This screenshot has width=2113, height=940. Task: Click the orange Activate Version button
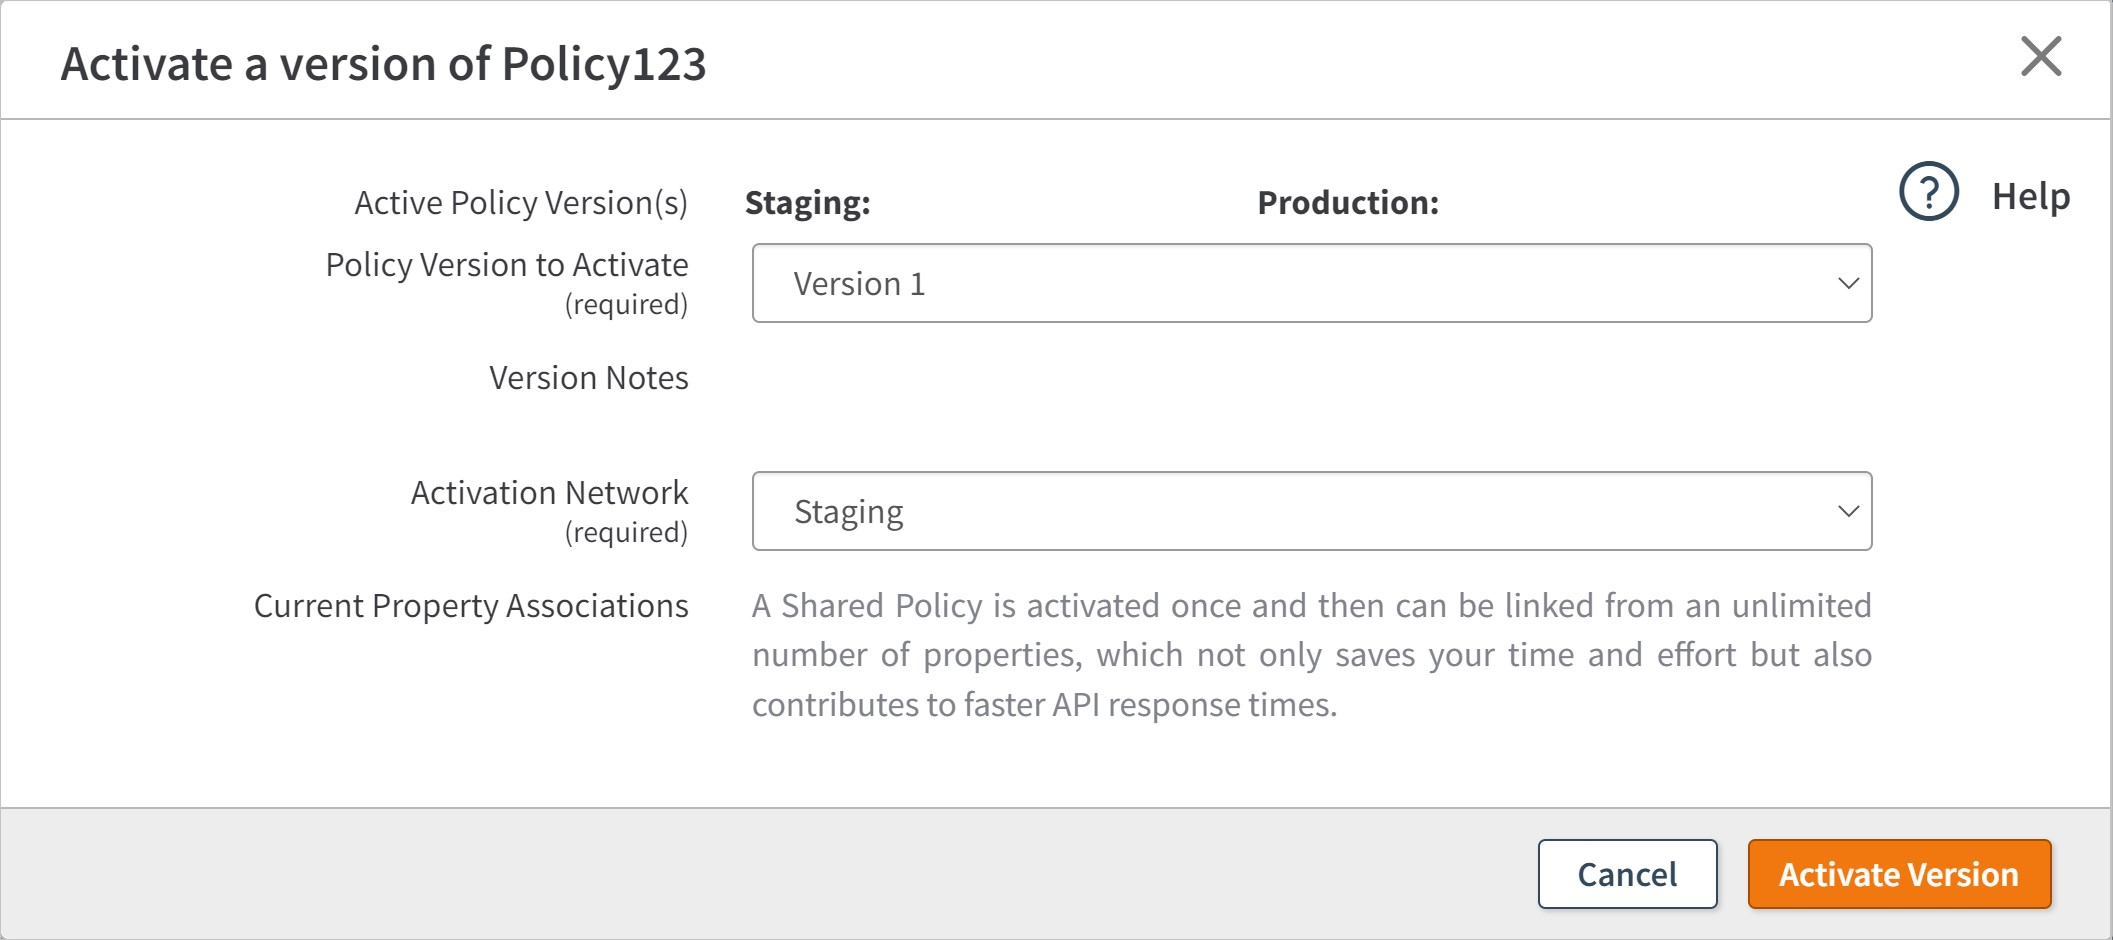1899,874
